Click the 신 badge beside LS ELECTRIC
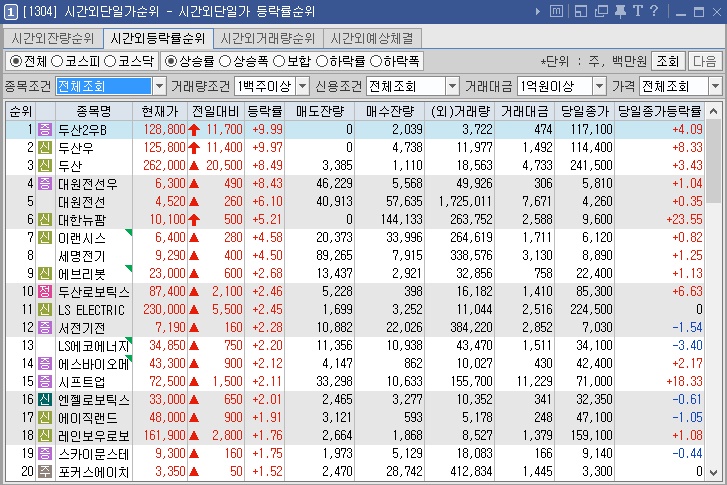Image resolution: width=727 pixels, height=485 pixels. (x=45, y=309)
